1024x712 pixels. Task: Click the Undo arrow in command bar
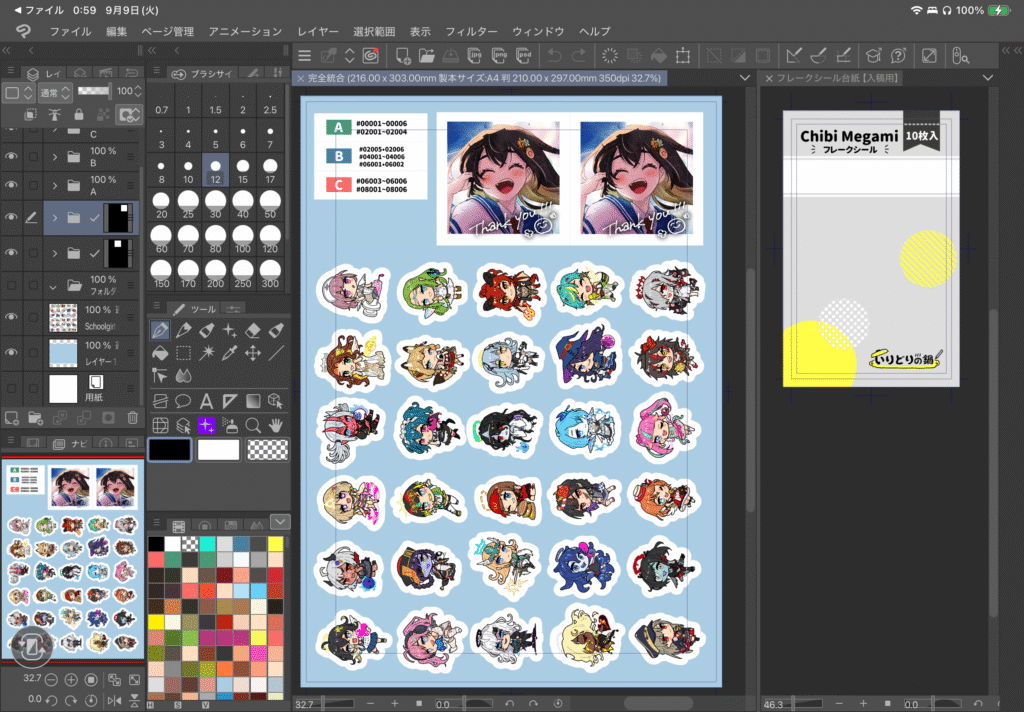click(x=554, y=56)
